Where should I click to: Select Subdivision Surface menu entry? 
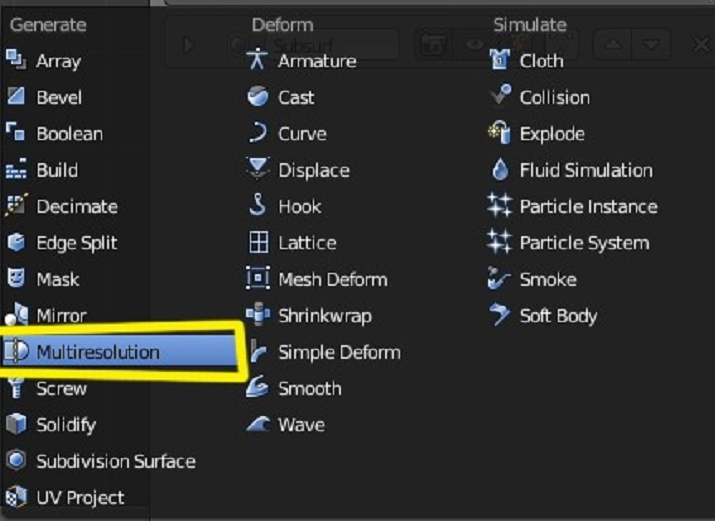click(x=115, y=462)
